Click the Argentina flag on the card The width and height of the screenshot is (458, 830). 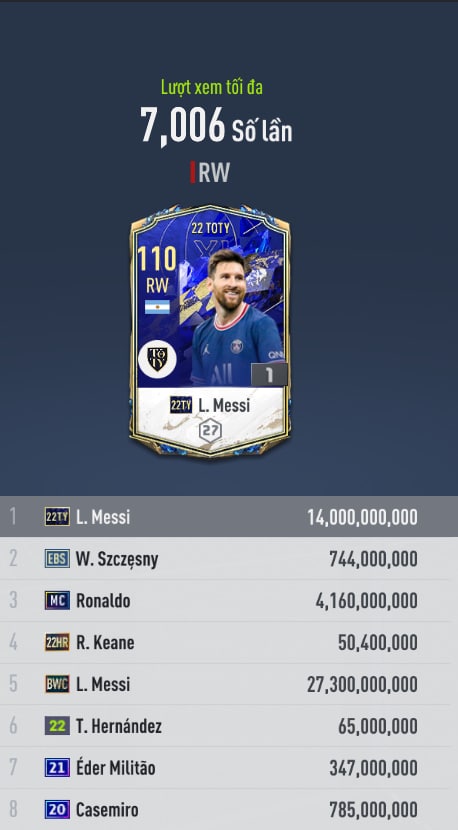157,307
